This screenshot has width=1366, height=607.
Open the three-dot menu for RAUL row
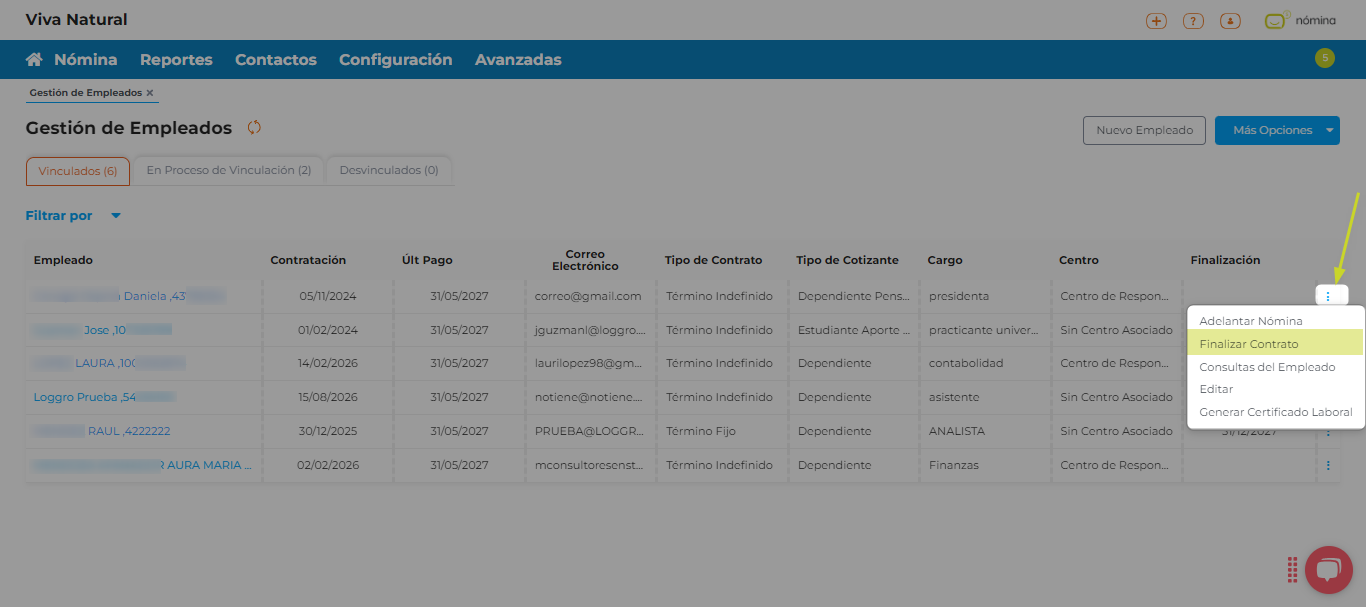1328,433
